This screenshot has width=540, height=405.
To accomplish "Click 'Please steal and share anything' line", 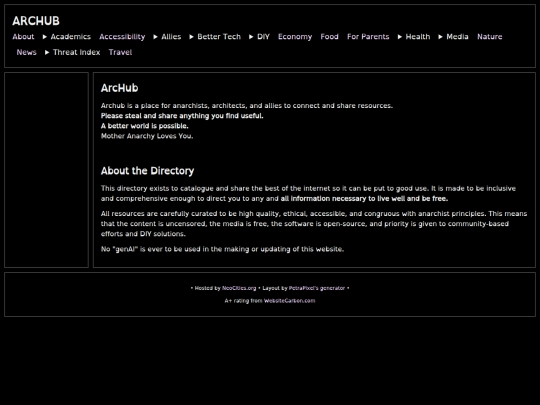I will (x=182, y=116).
